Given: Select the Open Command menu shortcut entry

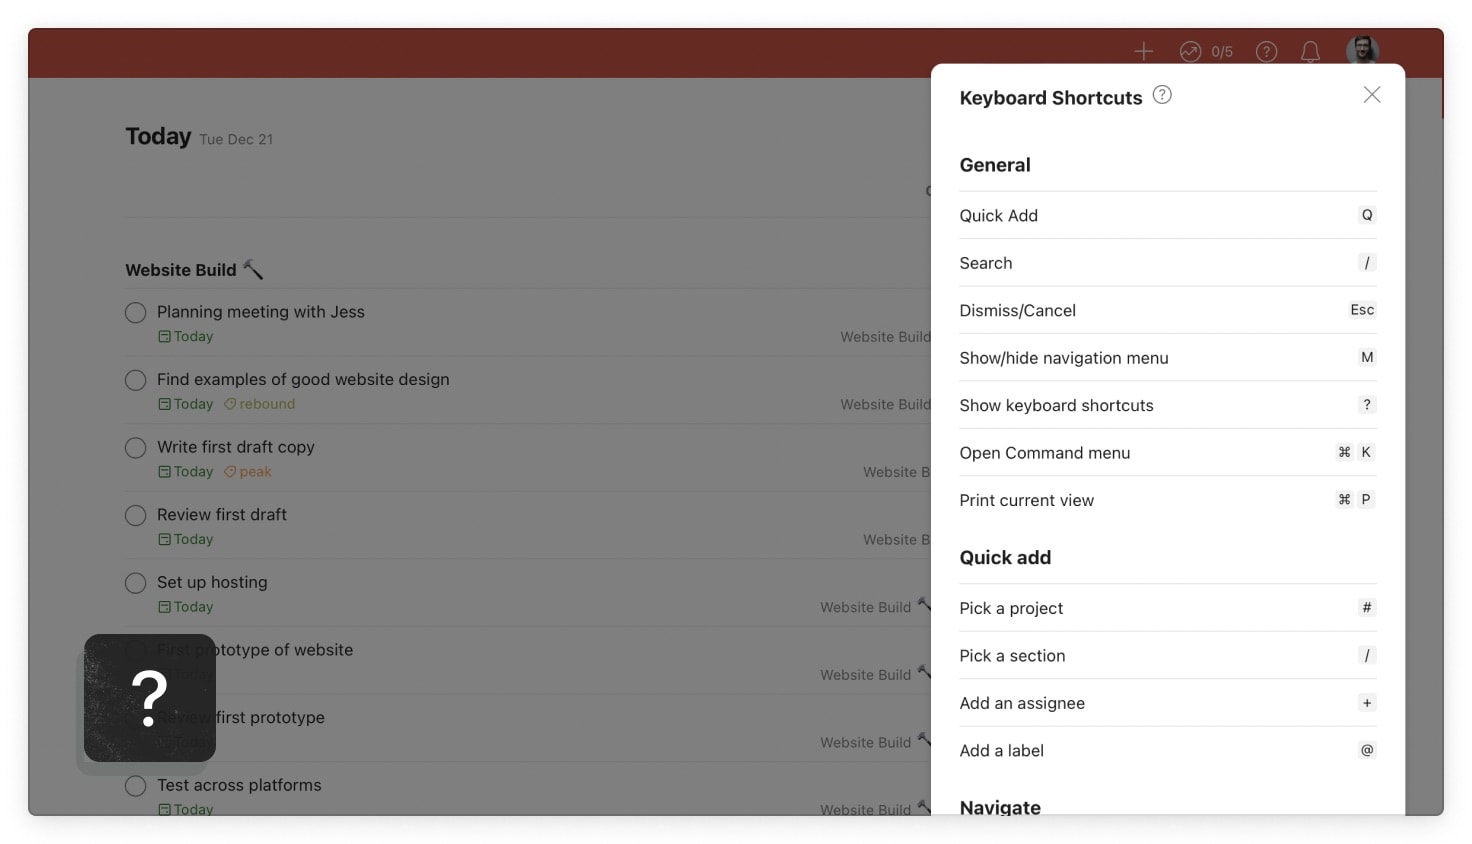Looking at the screenshot, I should [x=1045, y=452].
